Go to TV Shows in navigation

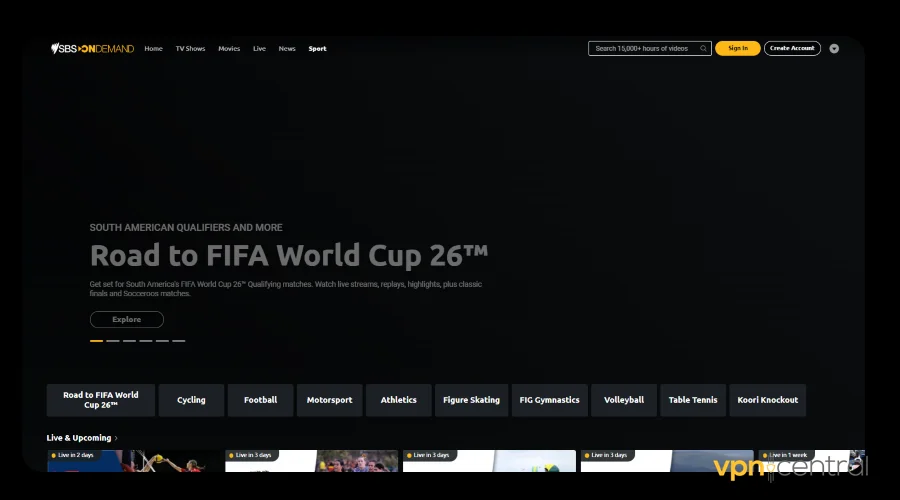[188, 48]
